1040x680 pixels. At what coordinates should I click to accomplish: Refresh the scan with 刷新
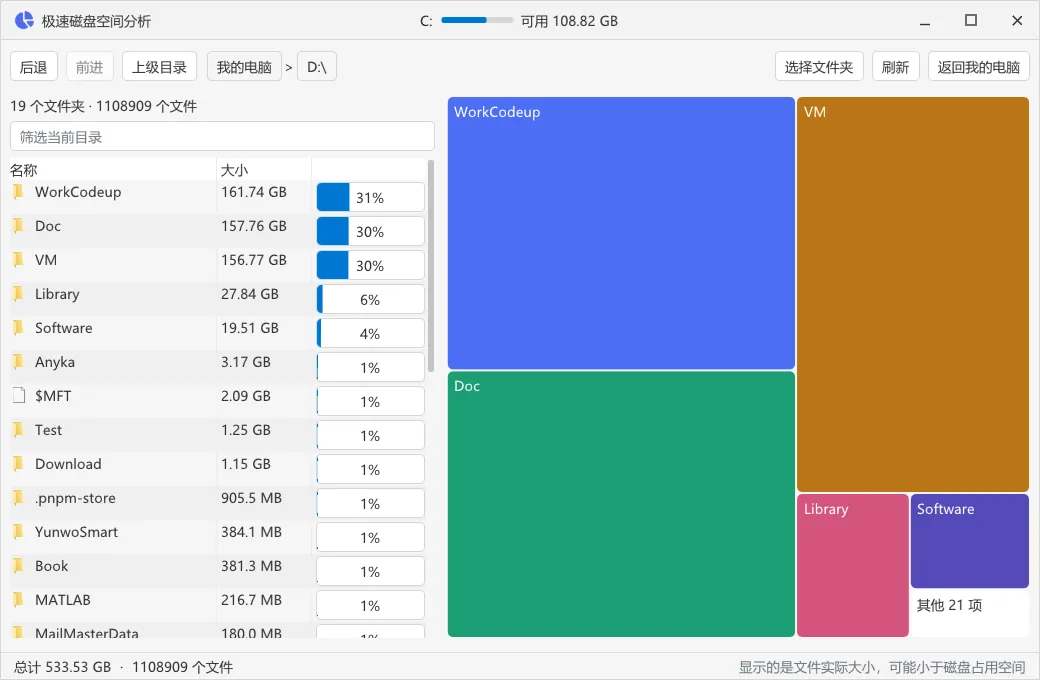895,66
